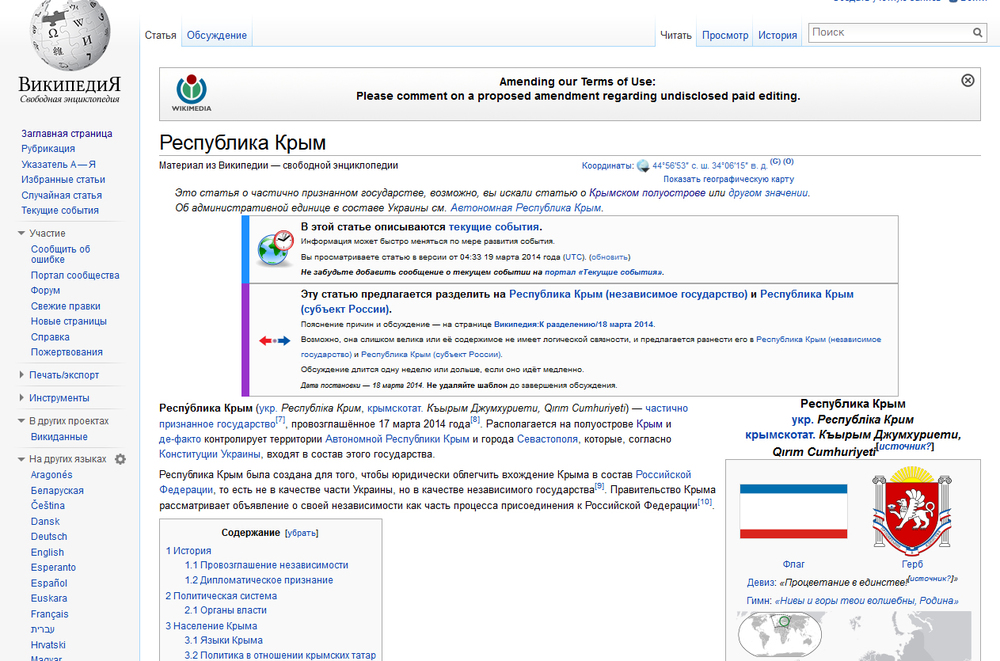Click the Флаг caption link

click(x=793, y=564)
